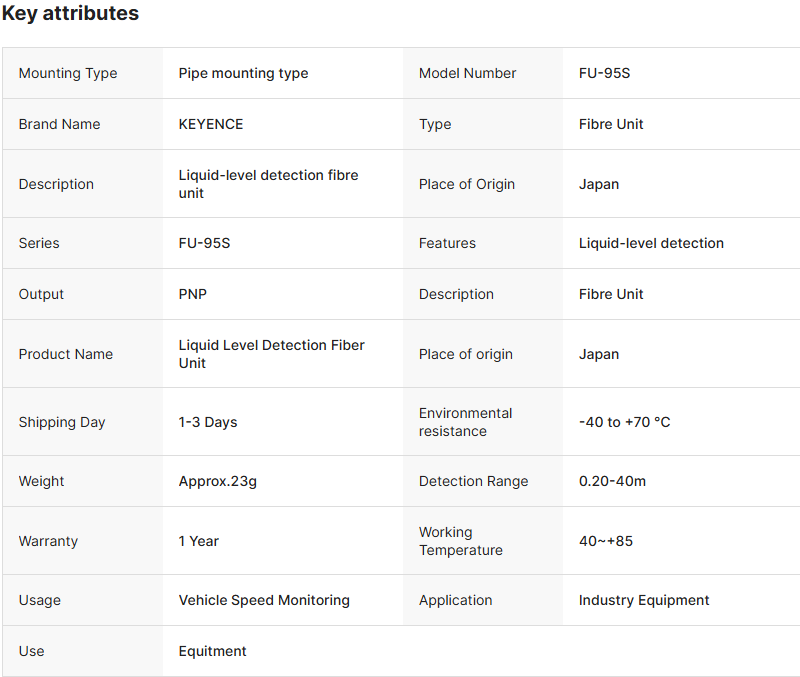Select the "Liquid-level detection" features value
The image size is (800, 677).
[x=651, y=243]
